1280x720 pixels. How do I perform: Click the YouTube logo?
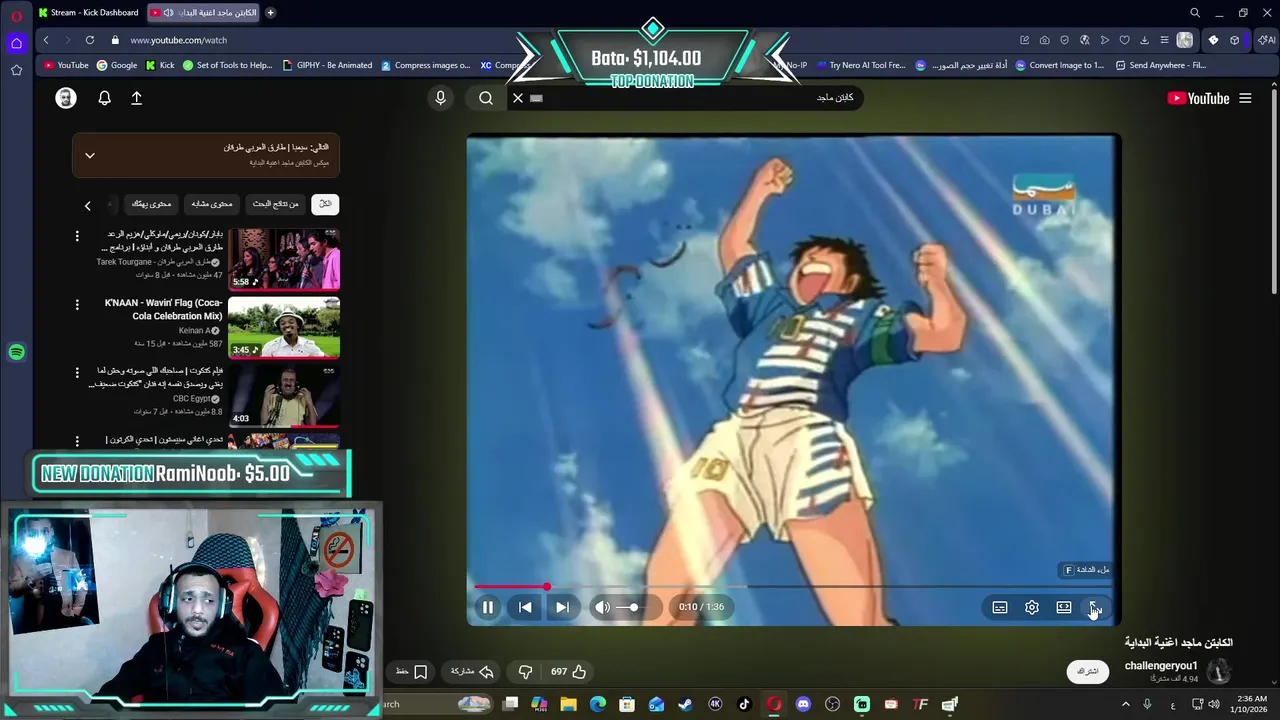point(1198,98)
